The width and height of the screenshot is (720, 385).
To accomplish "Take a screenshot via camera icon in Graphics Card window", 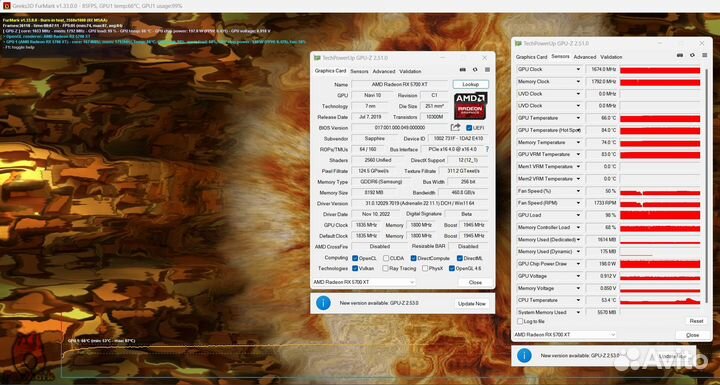I will point(463,70).
